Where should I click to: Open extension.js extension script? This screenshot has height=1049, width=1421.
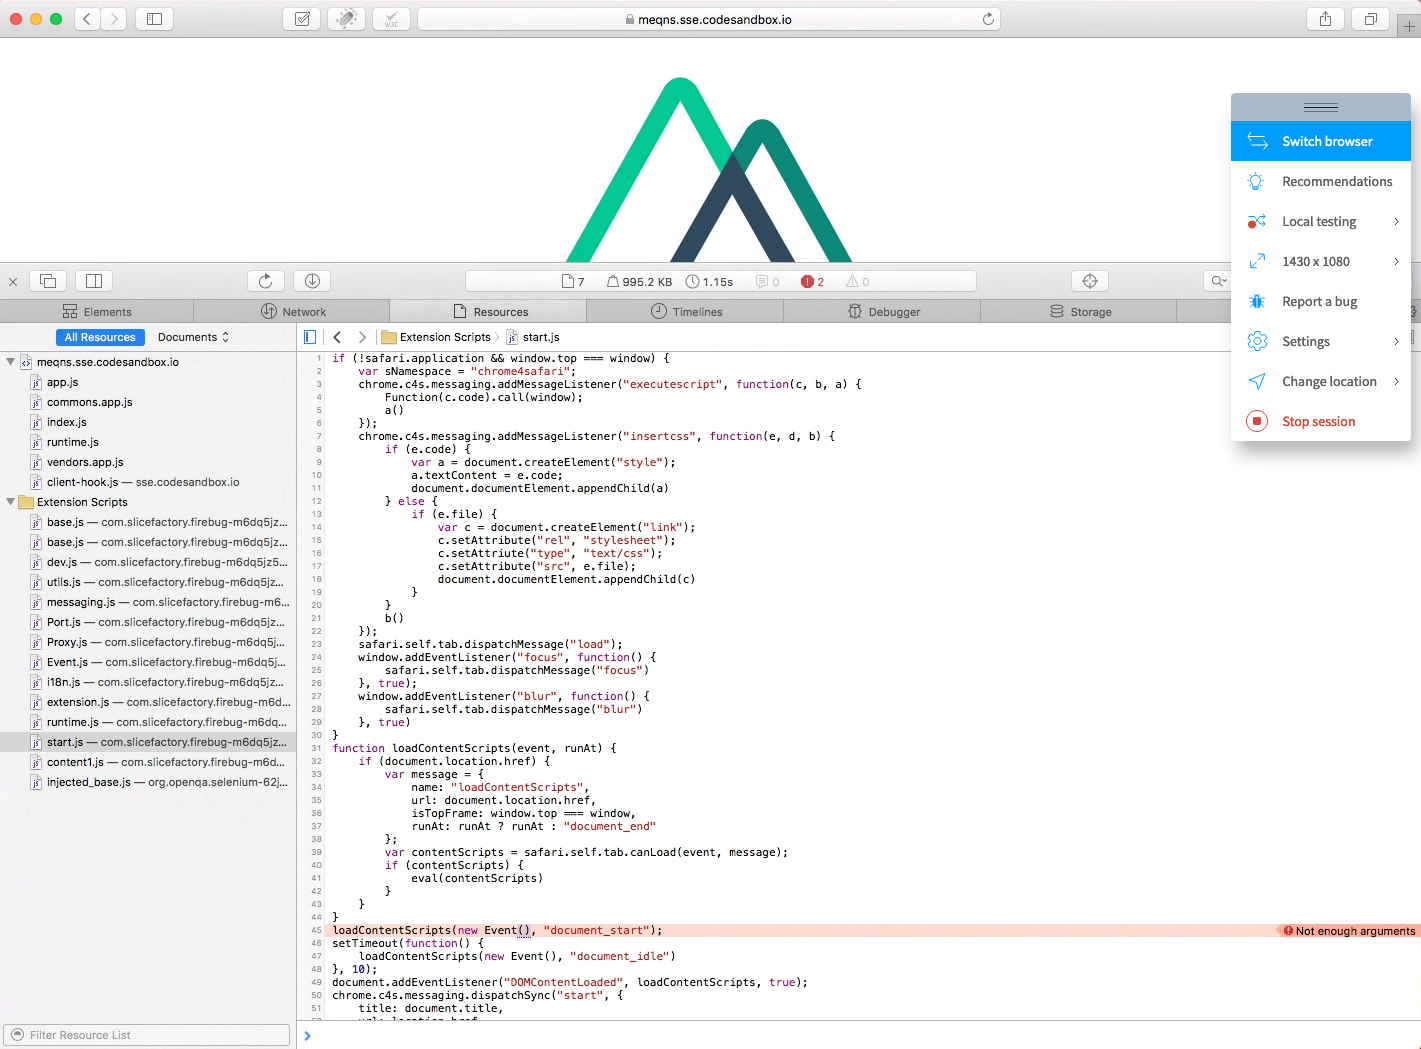point(148,702)
